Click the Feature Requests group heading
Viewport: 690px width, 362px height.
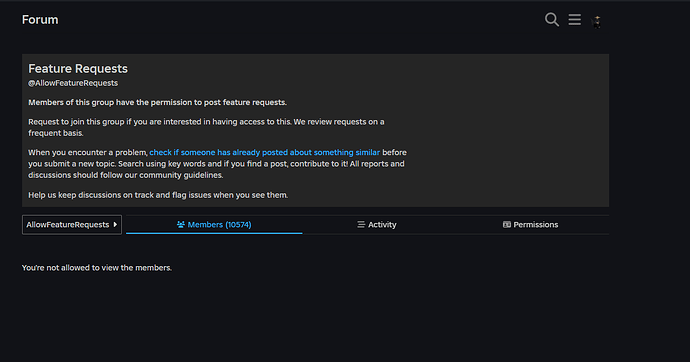(x=78, y=69)
